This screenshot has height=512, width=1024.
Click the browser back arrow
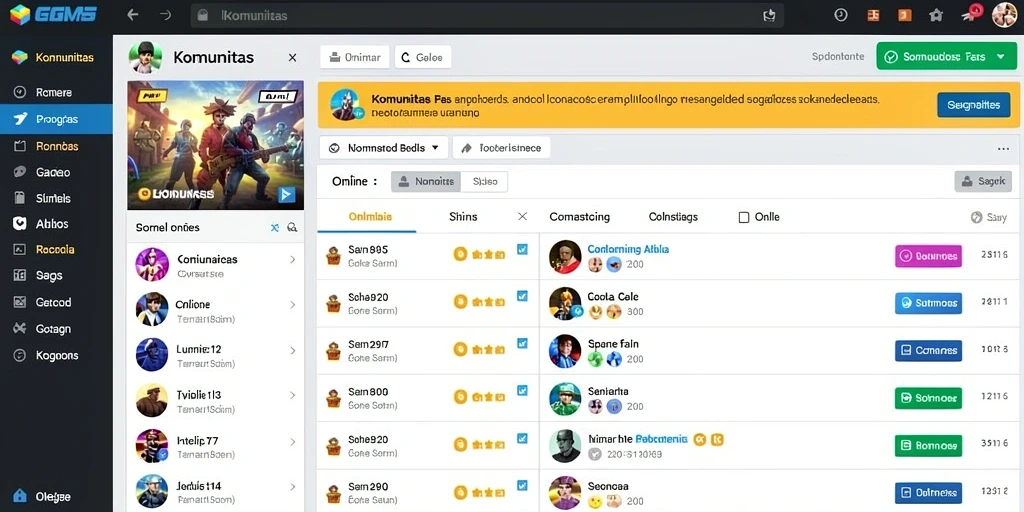click(x=133, y=15)
